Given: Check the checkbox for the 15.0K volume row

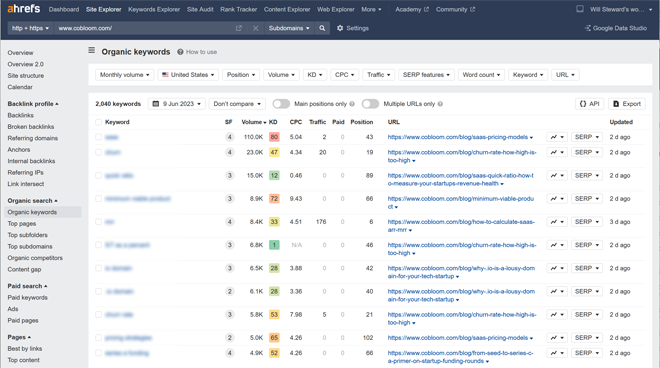Looking at the screenshot, I should pos(98,176).
